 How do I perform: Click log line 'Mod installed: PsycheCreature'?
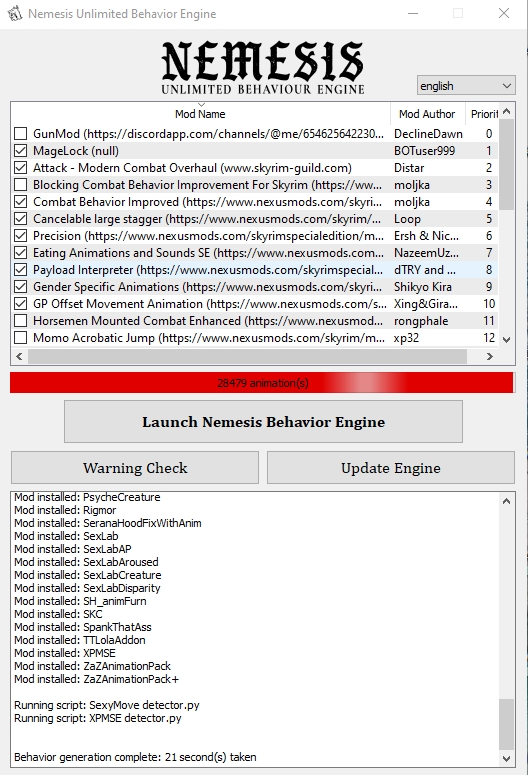87,497
